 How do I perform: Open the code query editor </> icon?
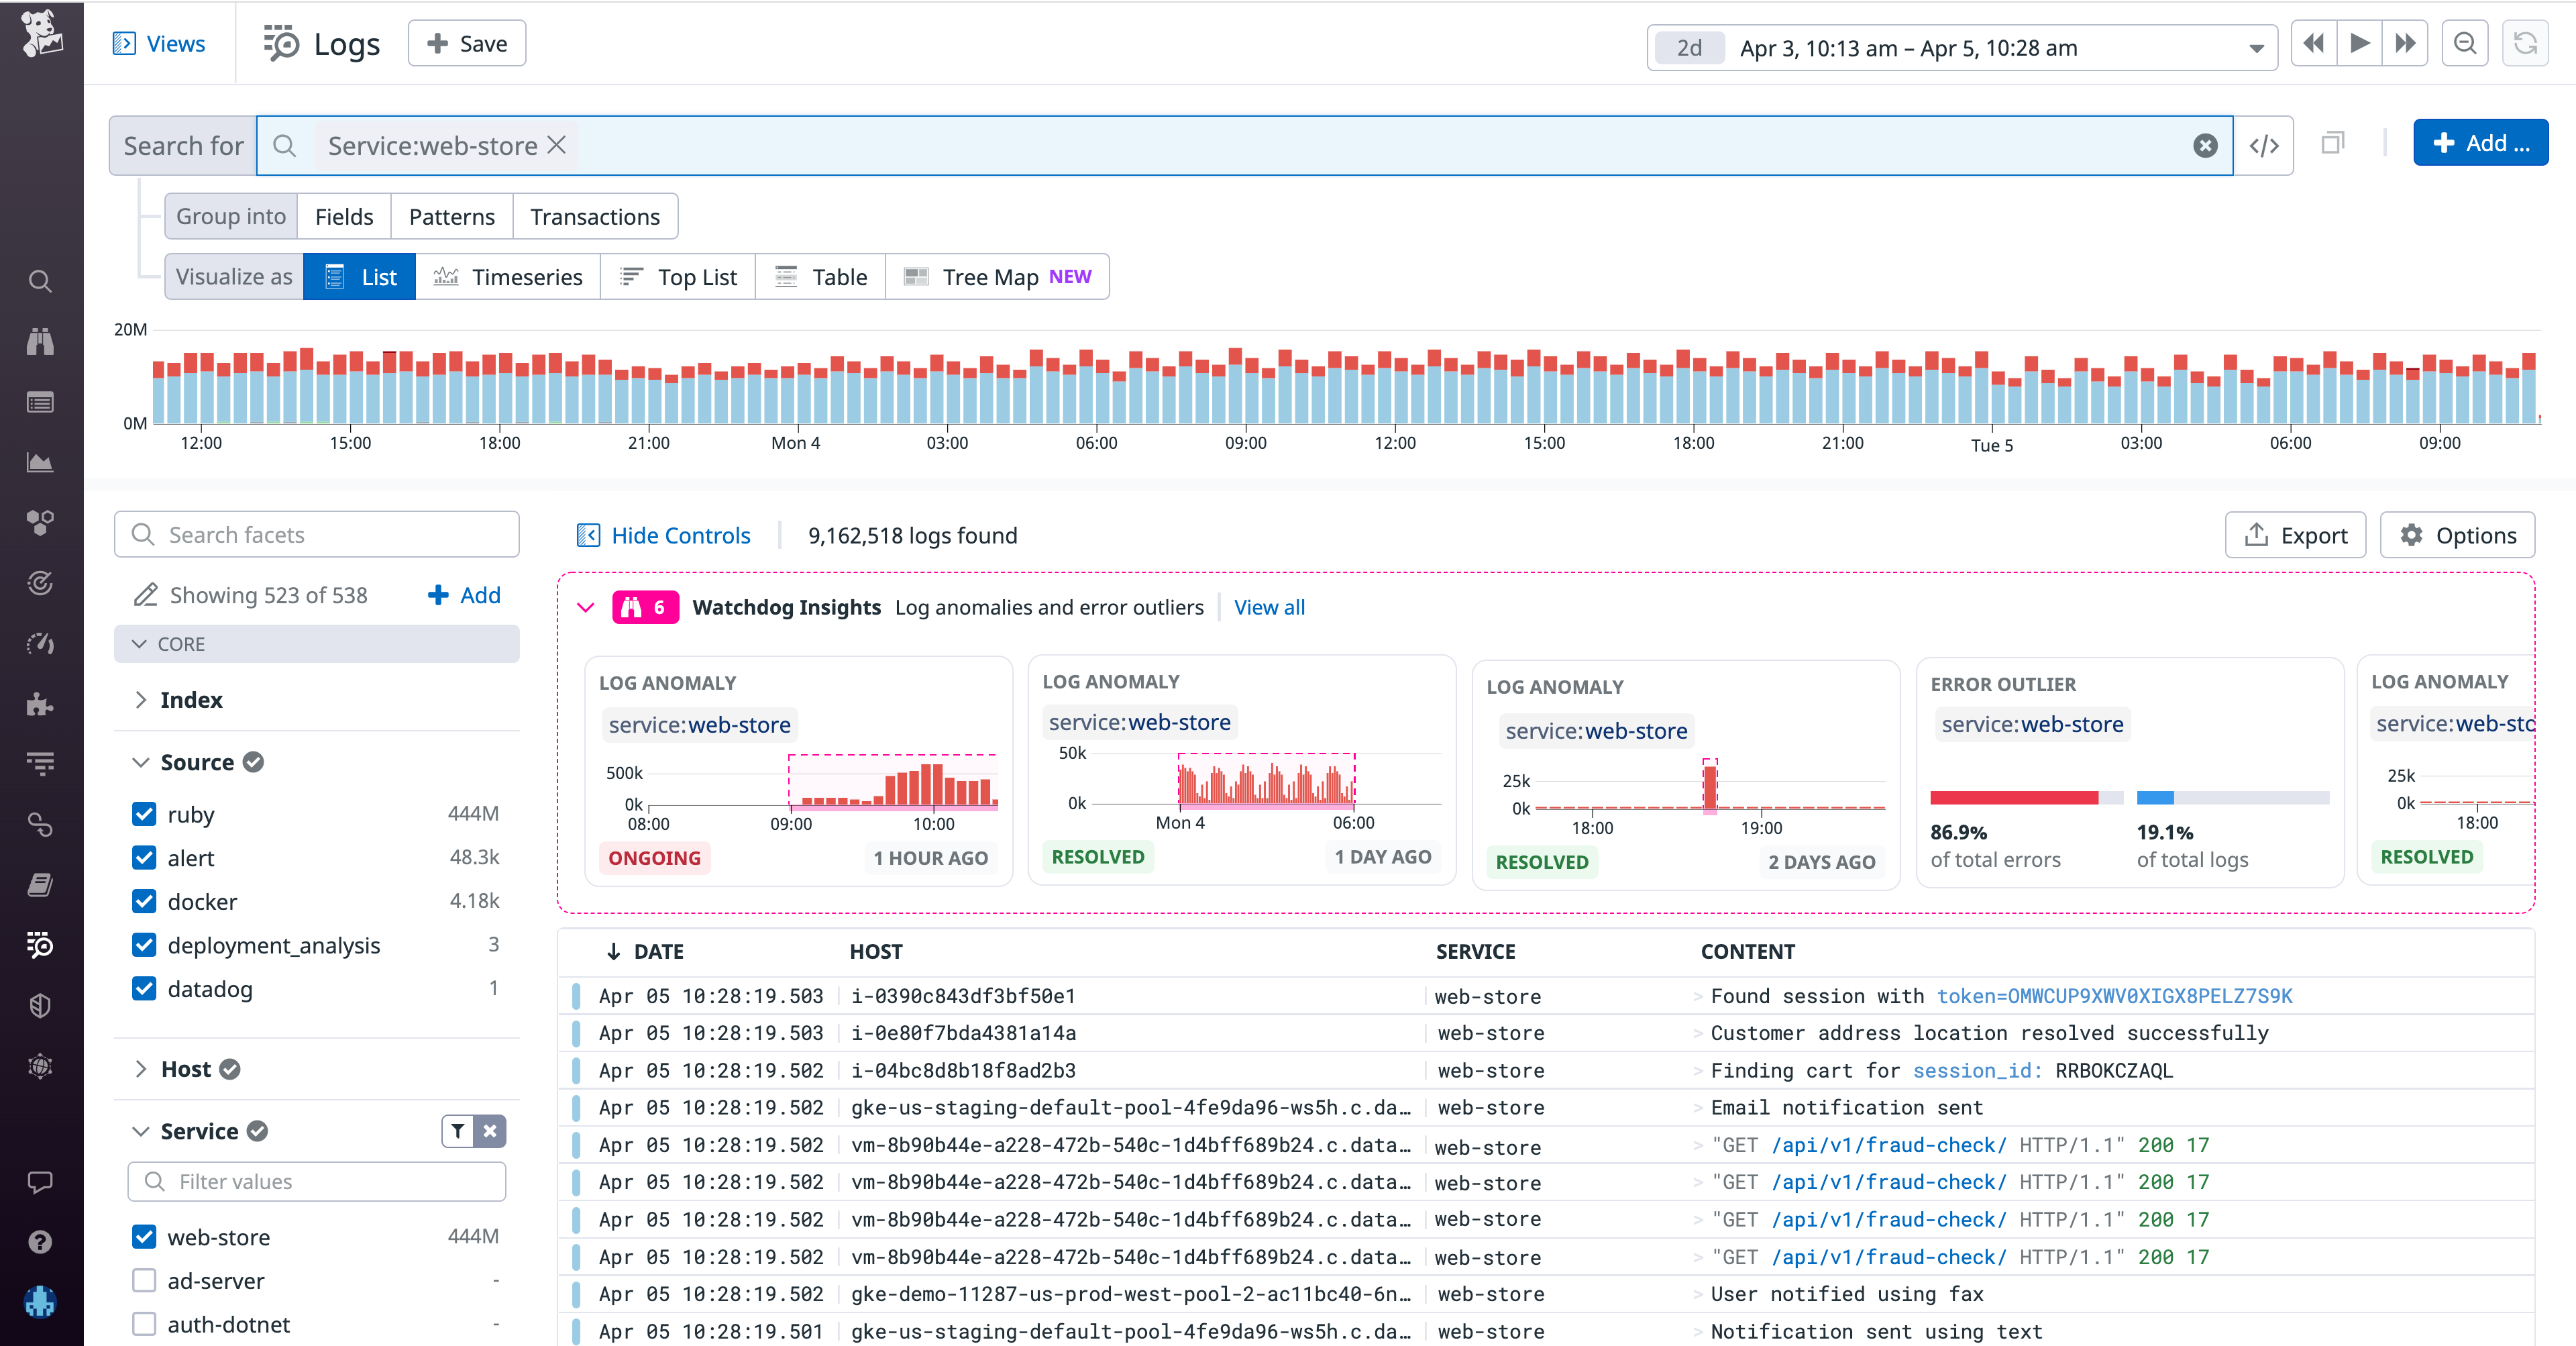(2264, 145)
